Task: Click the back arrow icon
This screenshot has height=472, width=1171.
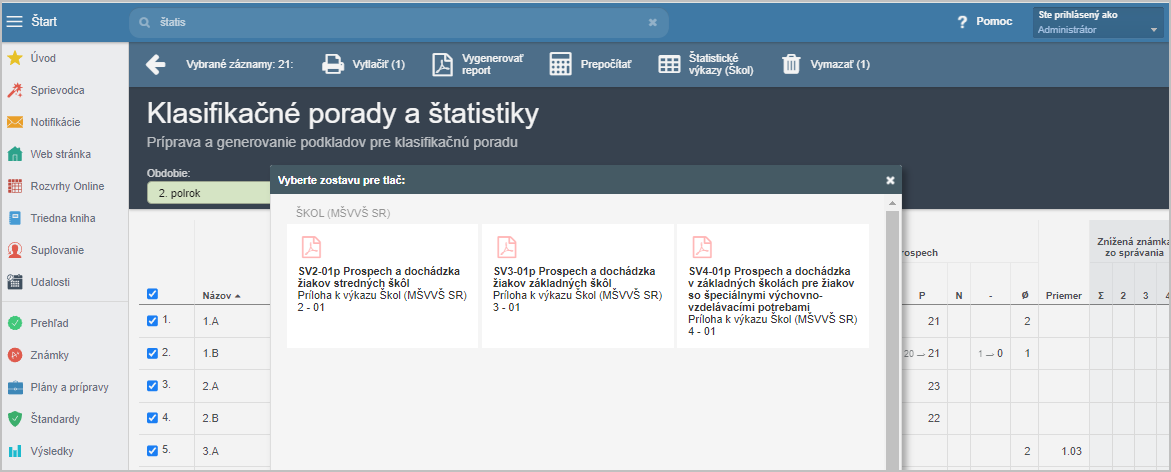Action: [155, 65]
